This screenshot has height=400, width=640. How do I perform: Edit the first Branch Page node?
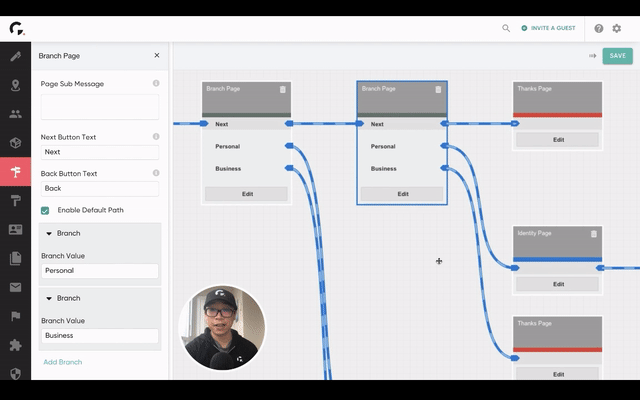[x=247, y=194]
